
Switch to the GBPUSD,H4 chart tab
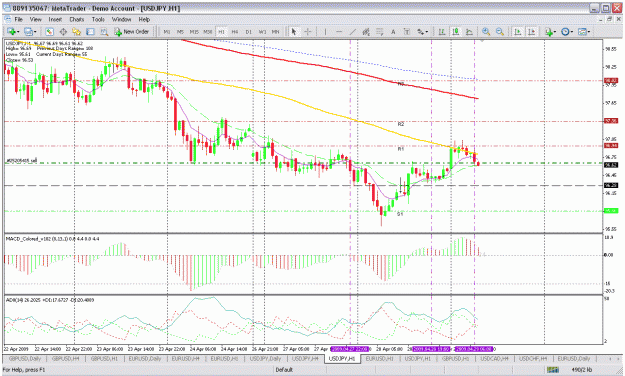pyautogui.click(x=65, y=359)
